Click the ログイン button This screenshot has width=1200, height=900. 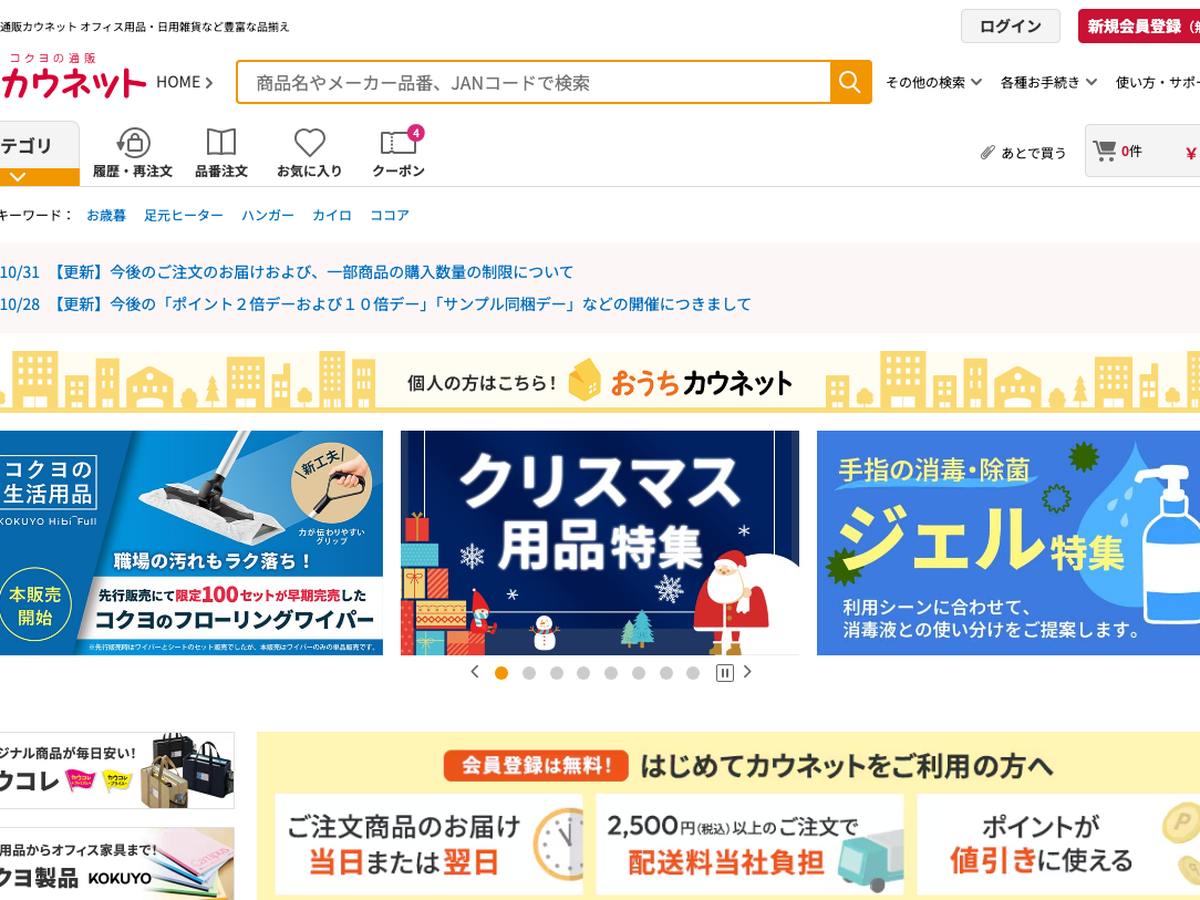[x=1010, y=26]
